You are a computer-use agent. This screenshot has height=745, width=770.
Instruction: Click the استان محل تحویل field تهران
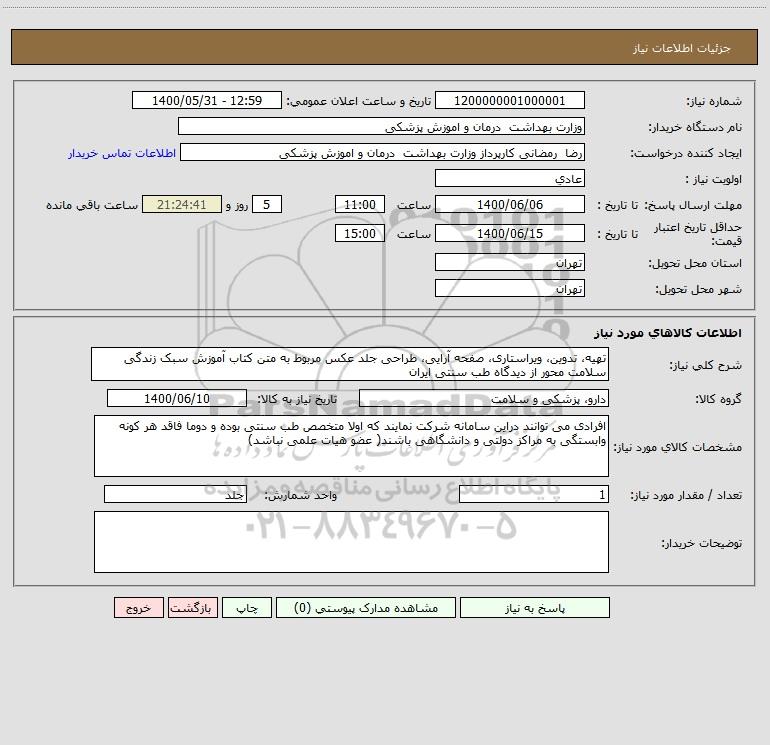point(510,262)
